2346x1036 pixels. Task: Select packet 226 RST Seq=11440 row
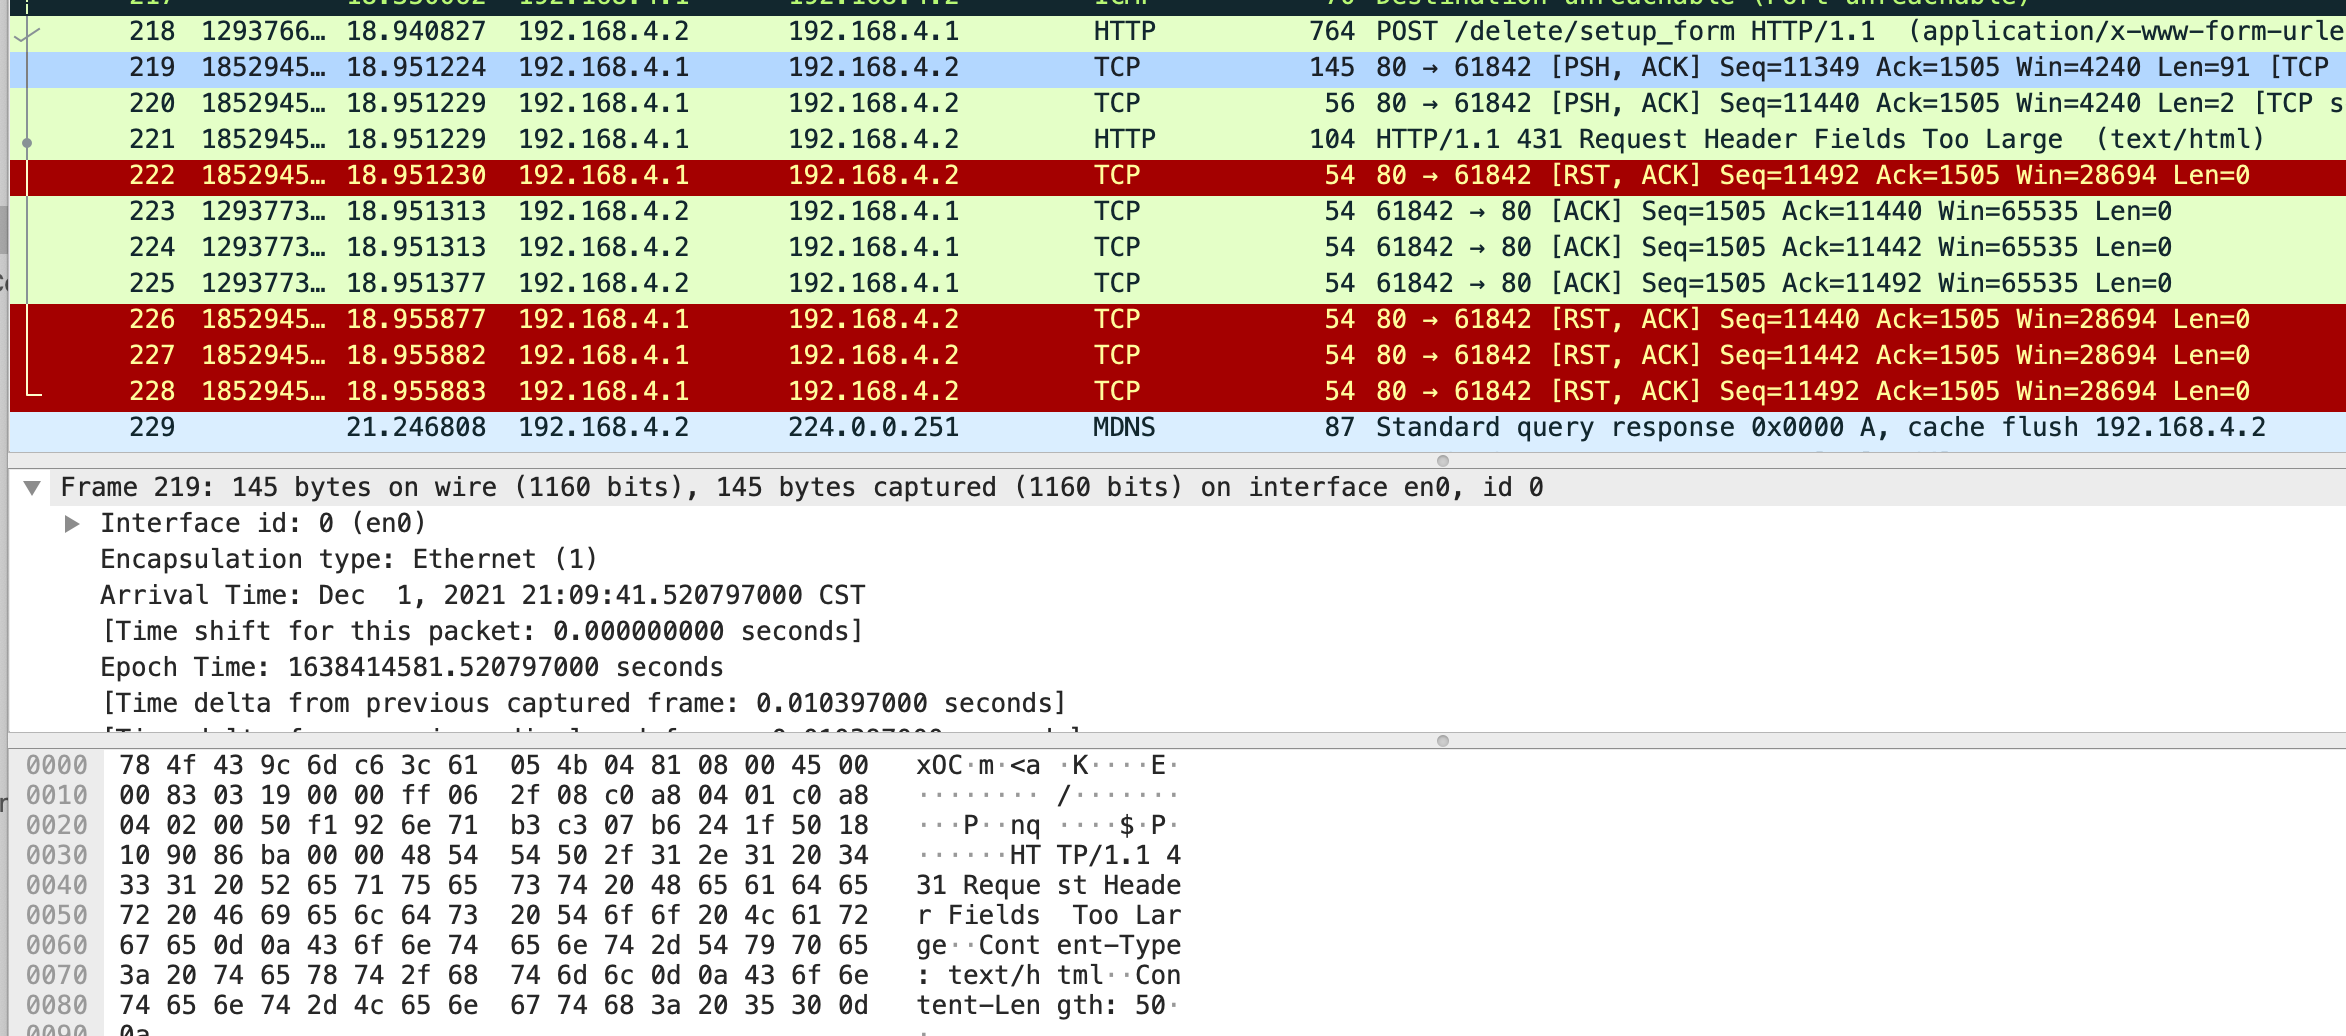(x=1177, y=320)
